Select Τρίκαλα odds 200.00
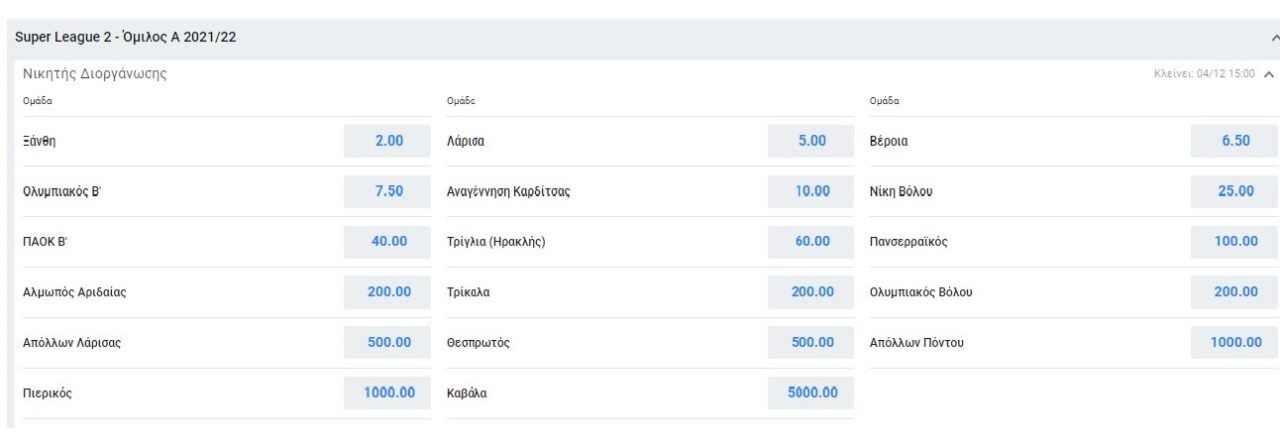This screenshot has height=447, width=1280. (811, 292)
